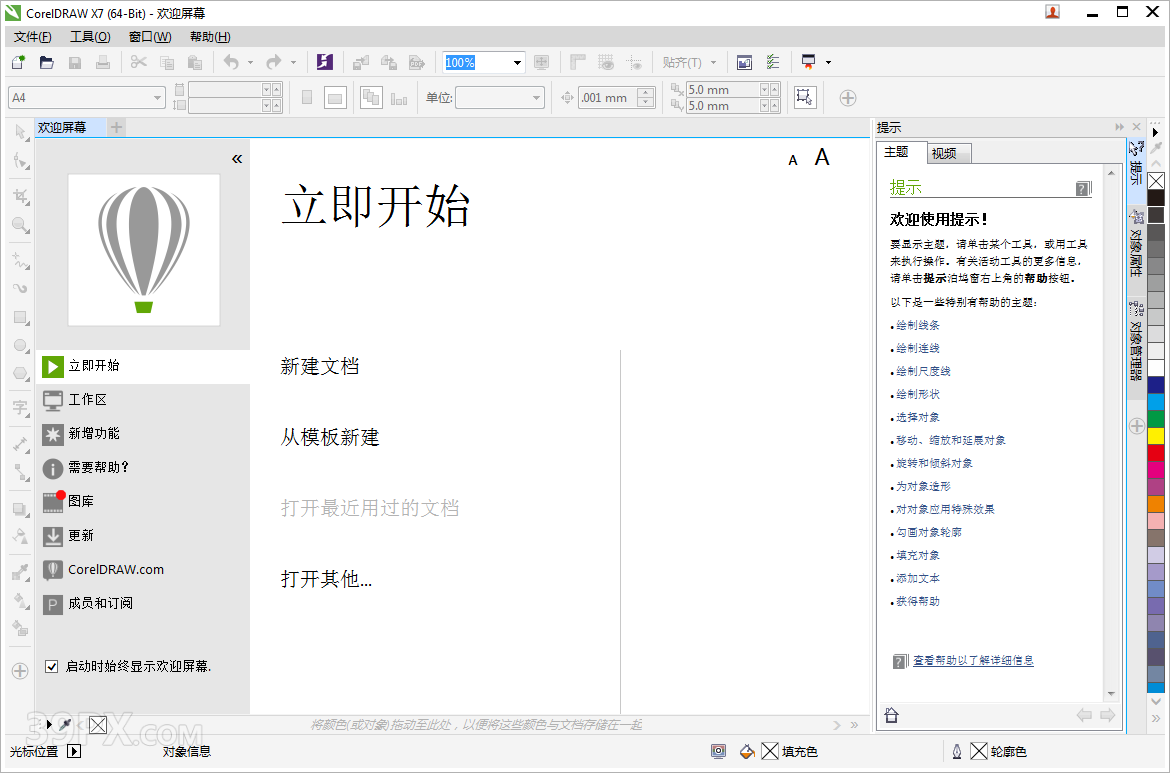
Task: Click 打开其他... to open another file
Action: [326, 578]
